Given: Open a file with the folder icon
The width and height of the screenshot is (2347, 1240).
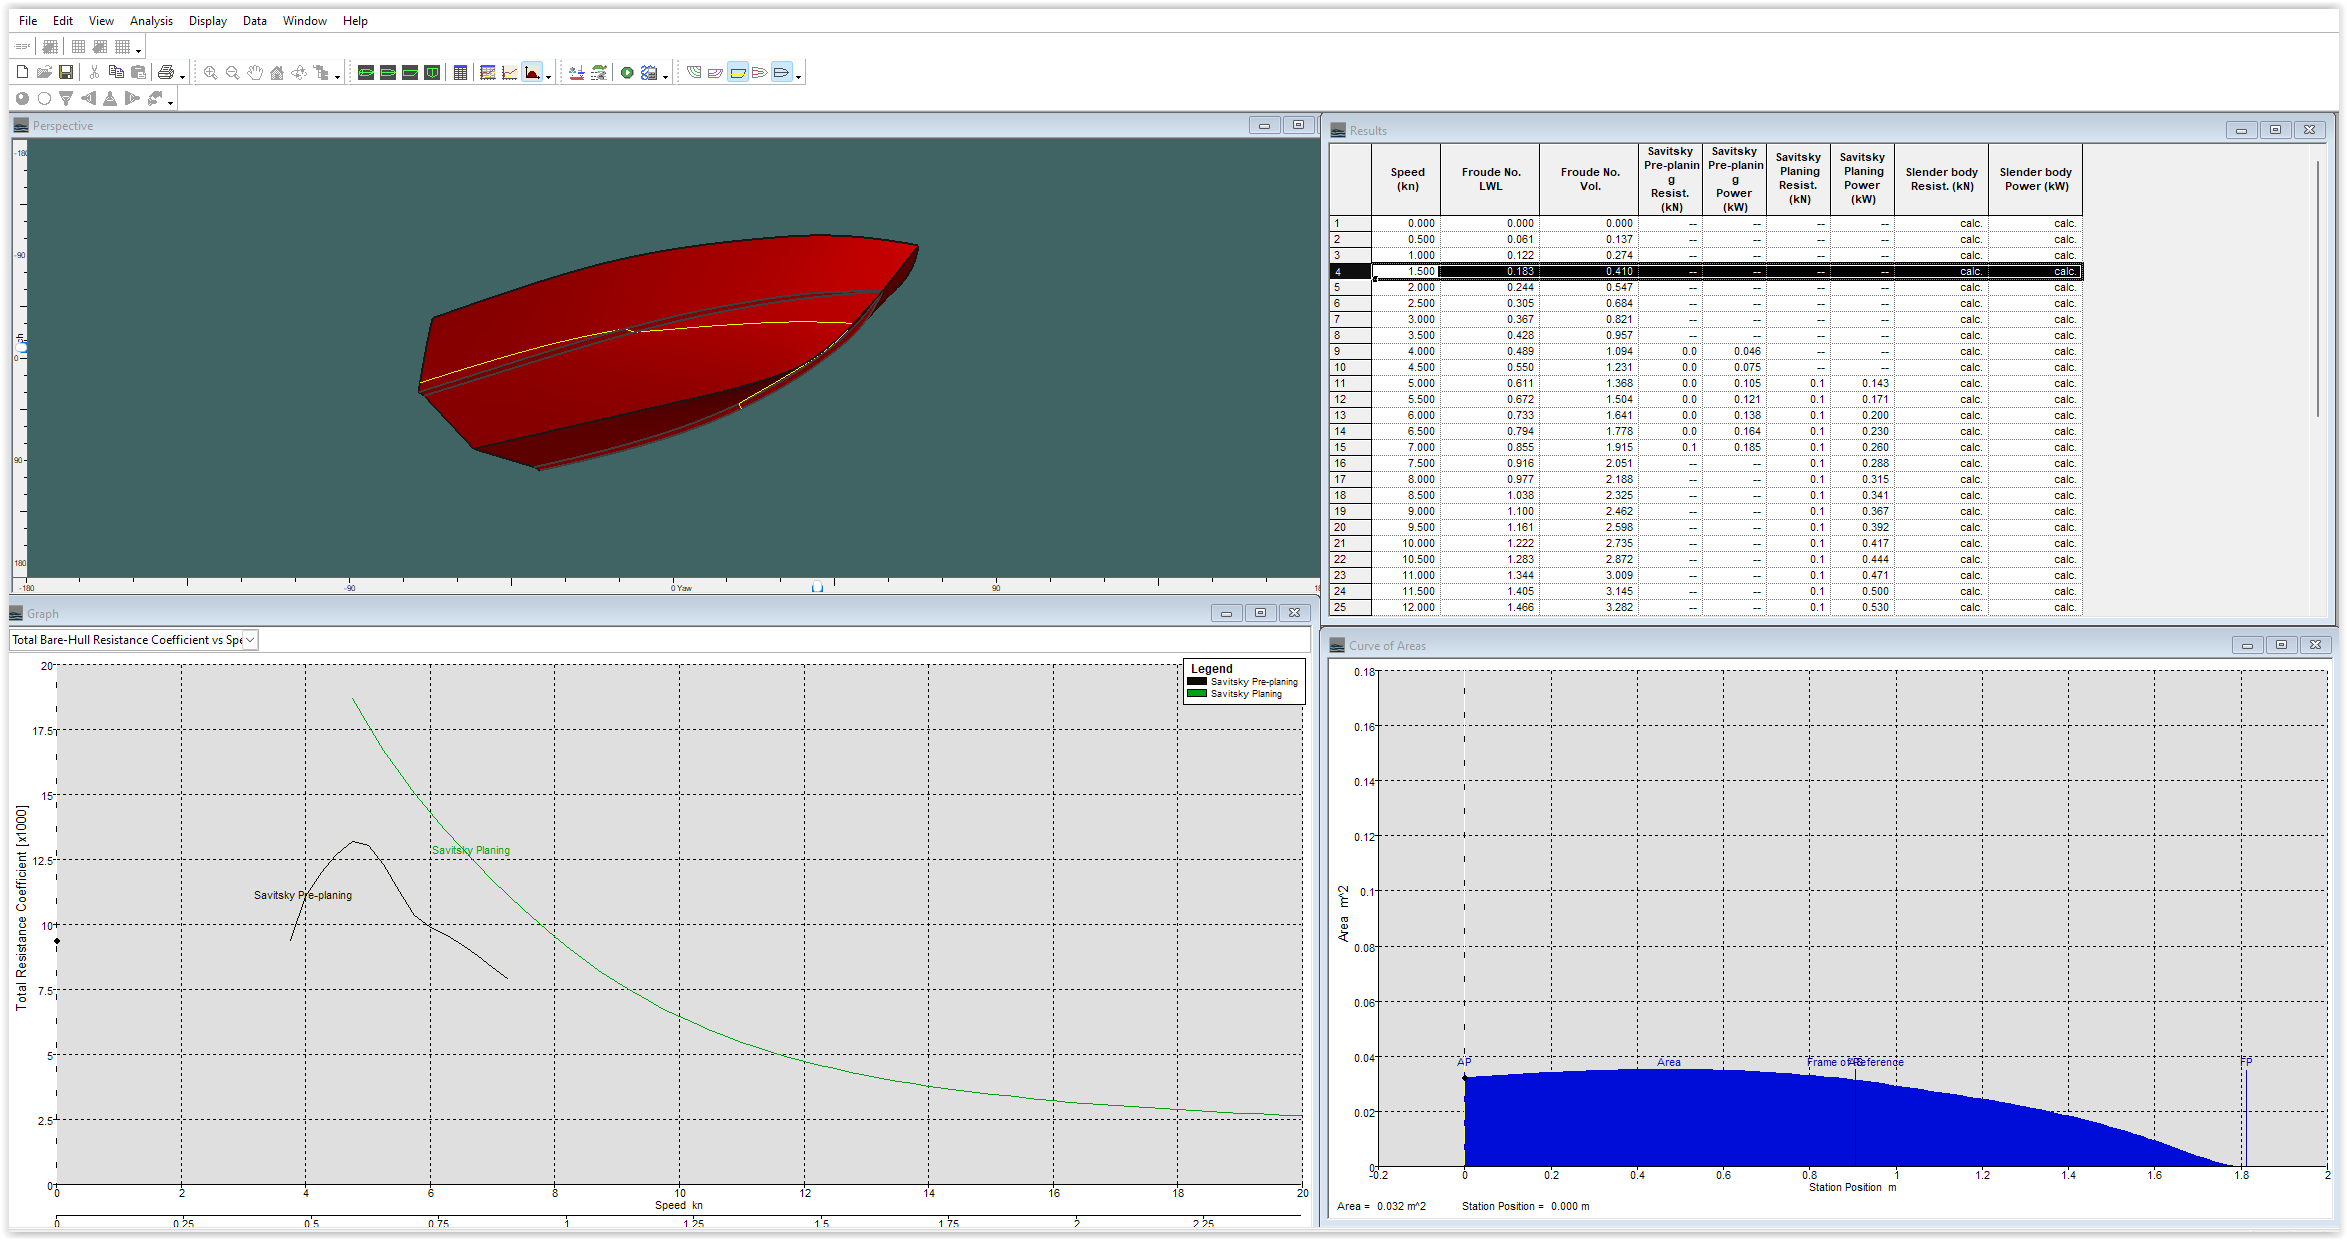Looking at the screenshot, I should 44,72.
